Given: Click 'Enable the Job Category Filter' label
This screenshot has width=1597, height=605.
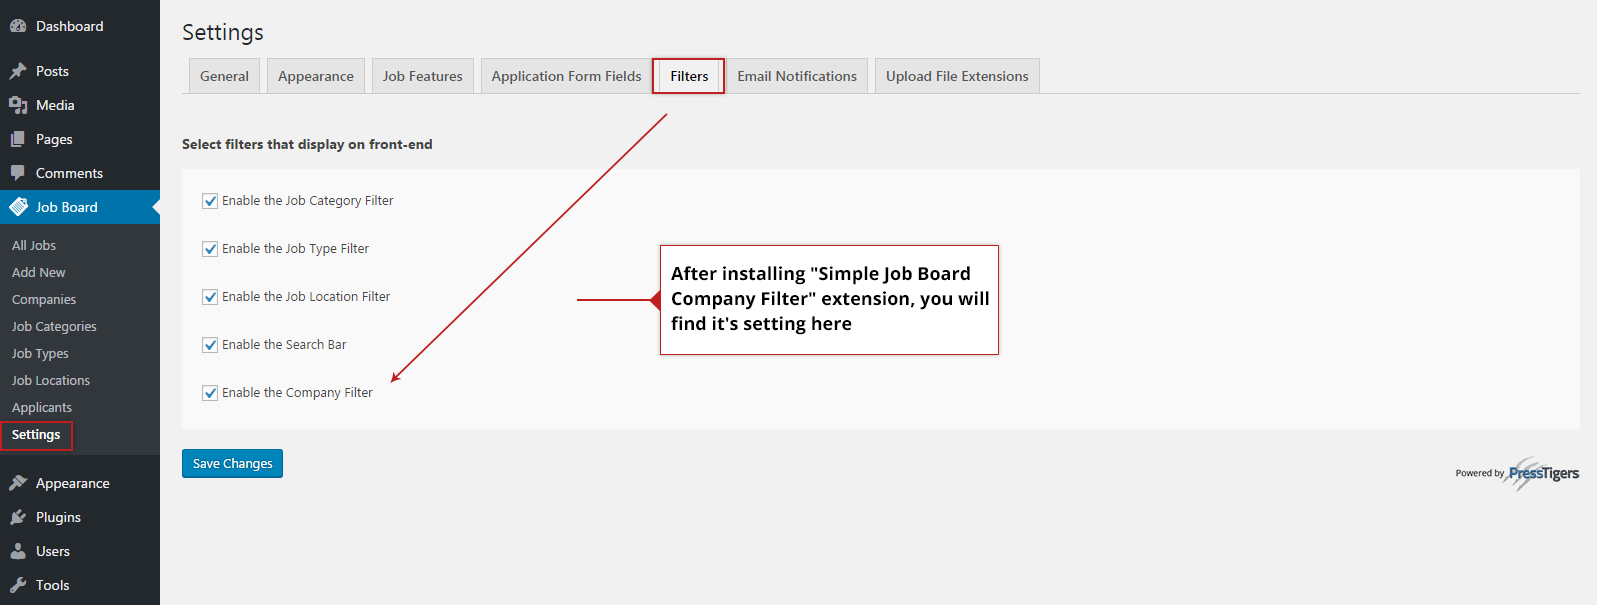Looking at the screenshot, I should 308,201.
